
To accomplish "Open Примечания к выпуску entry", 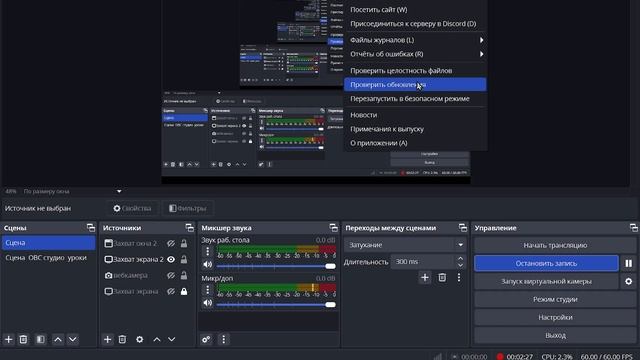I will click(x=415, y=129).
